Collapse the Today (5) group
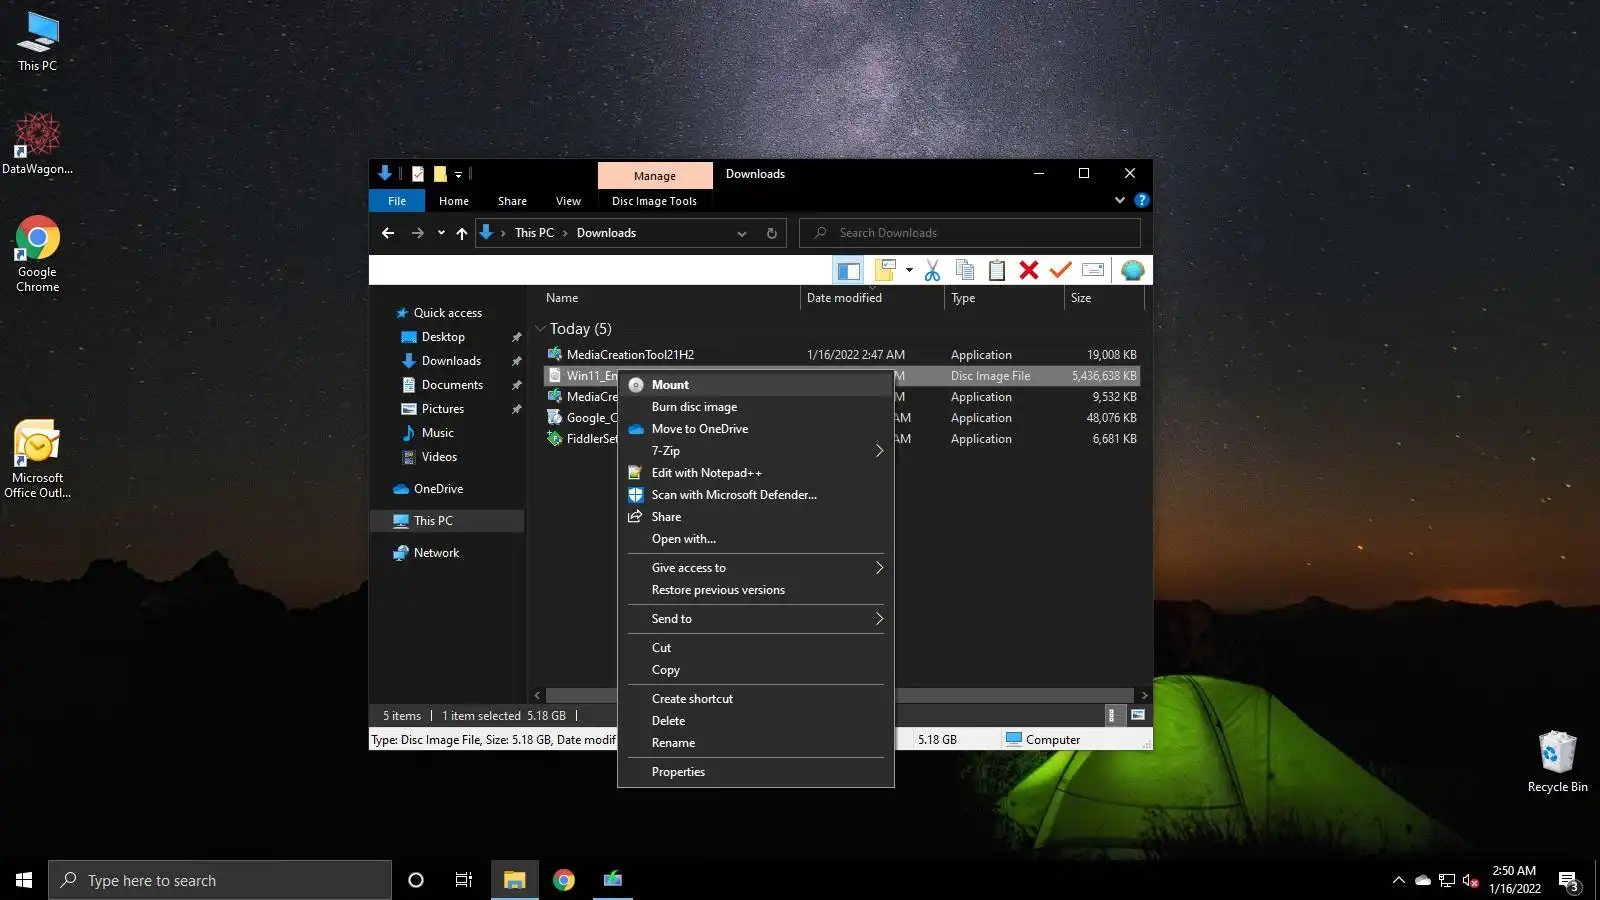The image size is (1600, 900). [540, 329]
